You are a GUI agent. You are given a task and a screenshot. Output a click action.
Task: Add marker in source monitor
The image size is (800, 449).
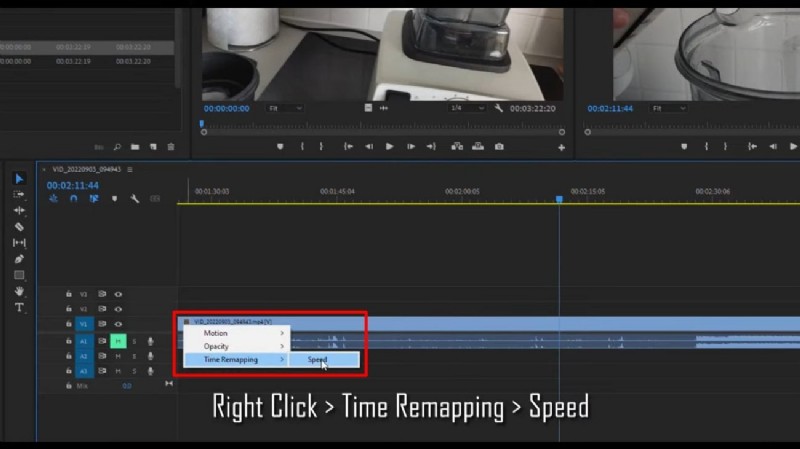pos(280,147)
